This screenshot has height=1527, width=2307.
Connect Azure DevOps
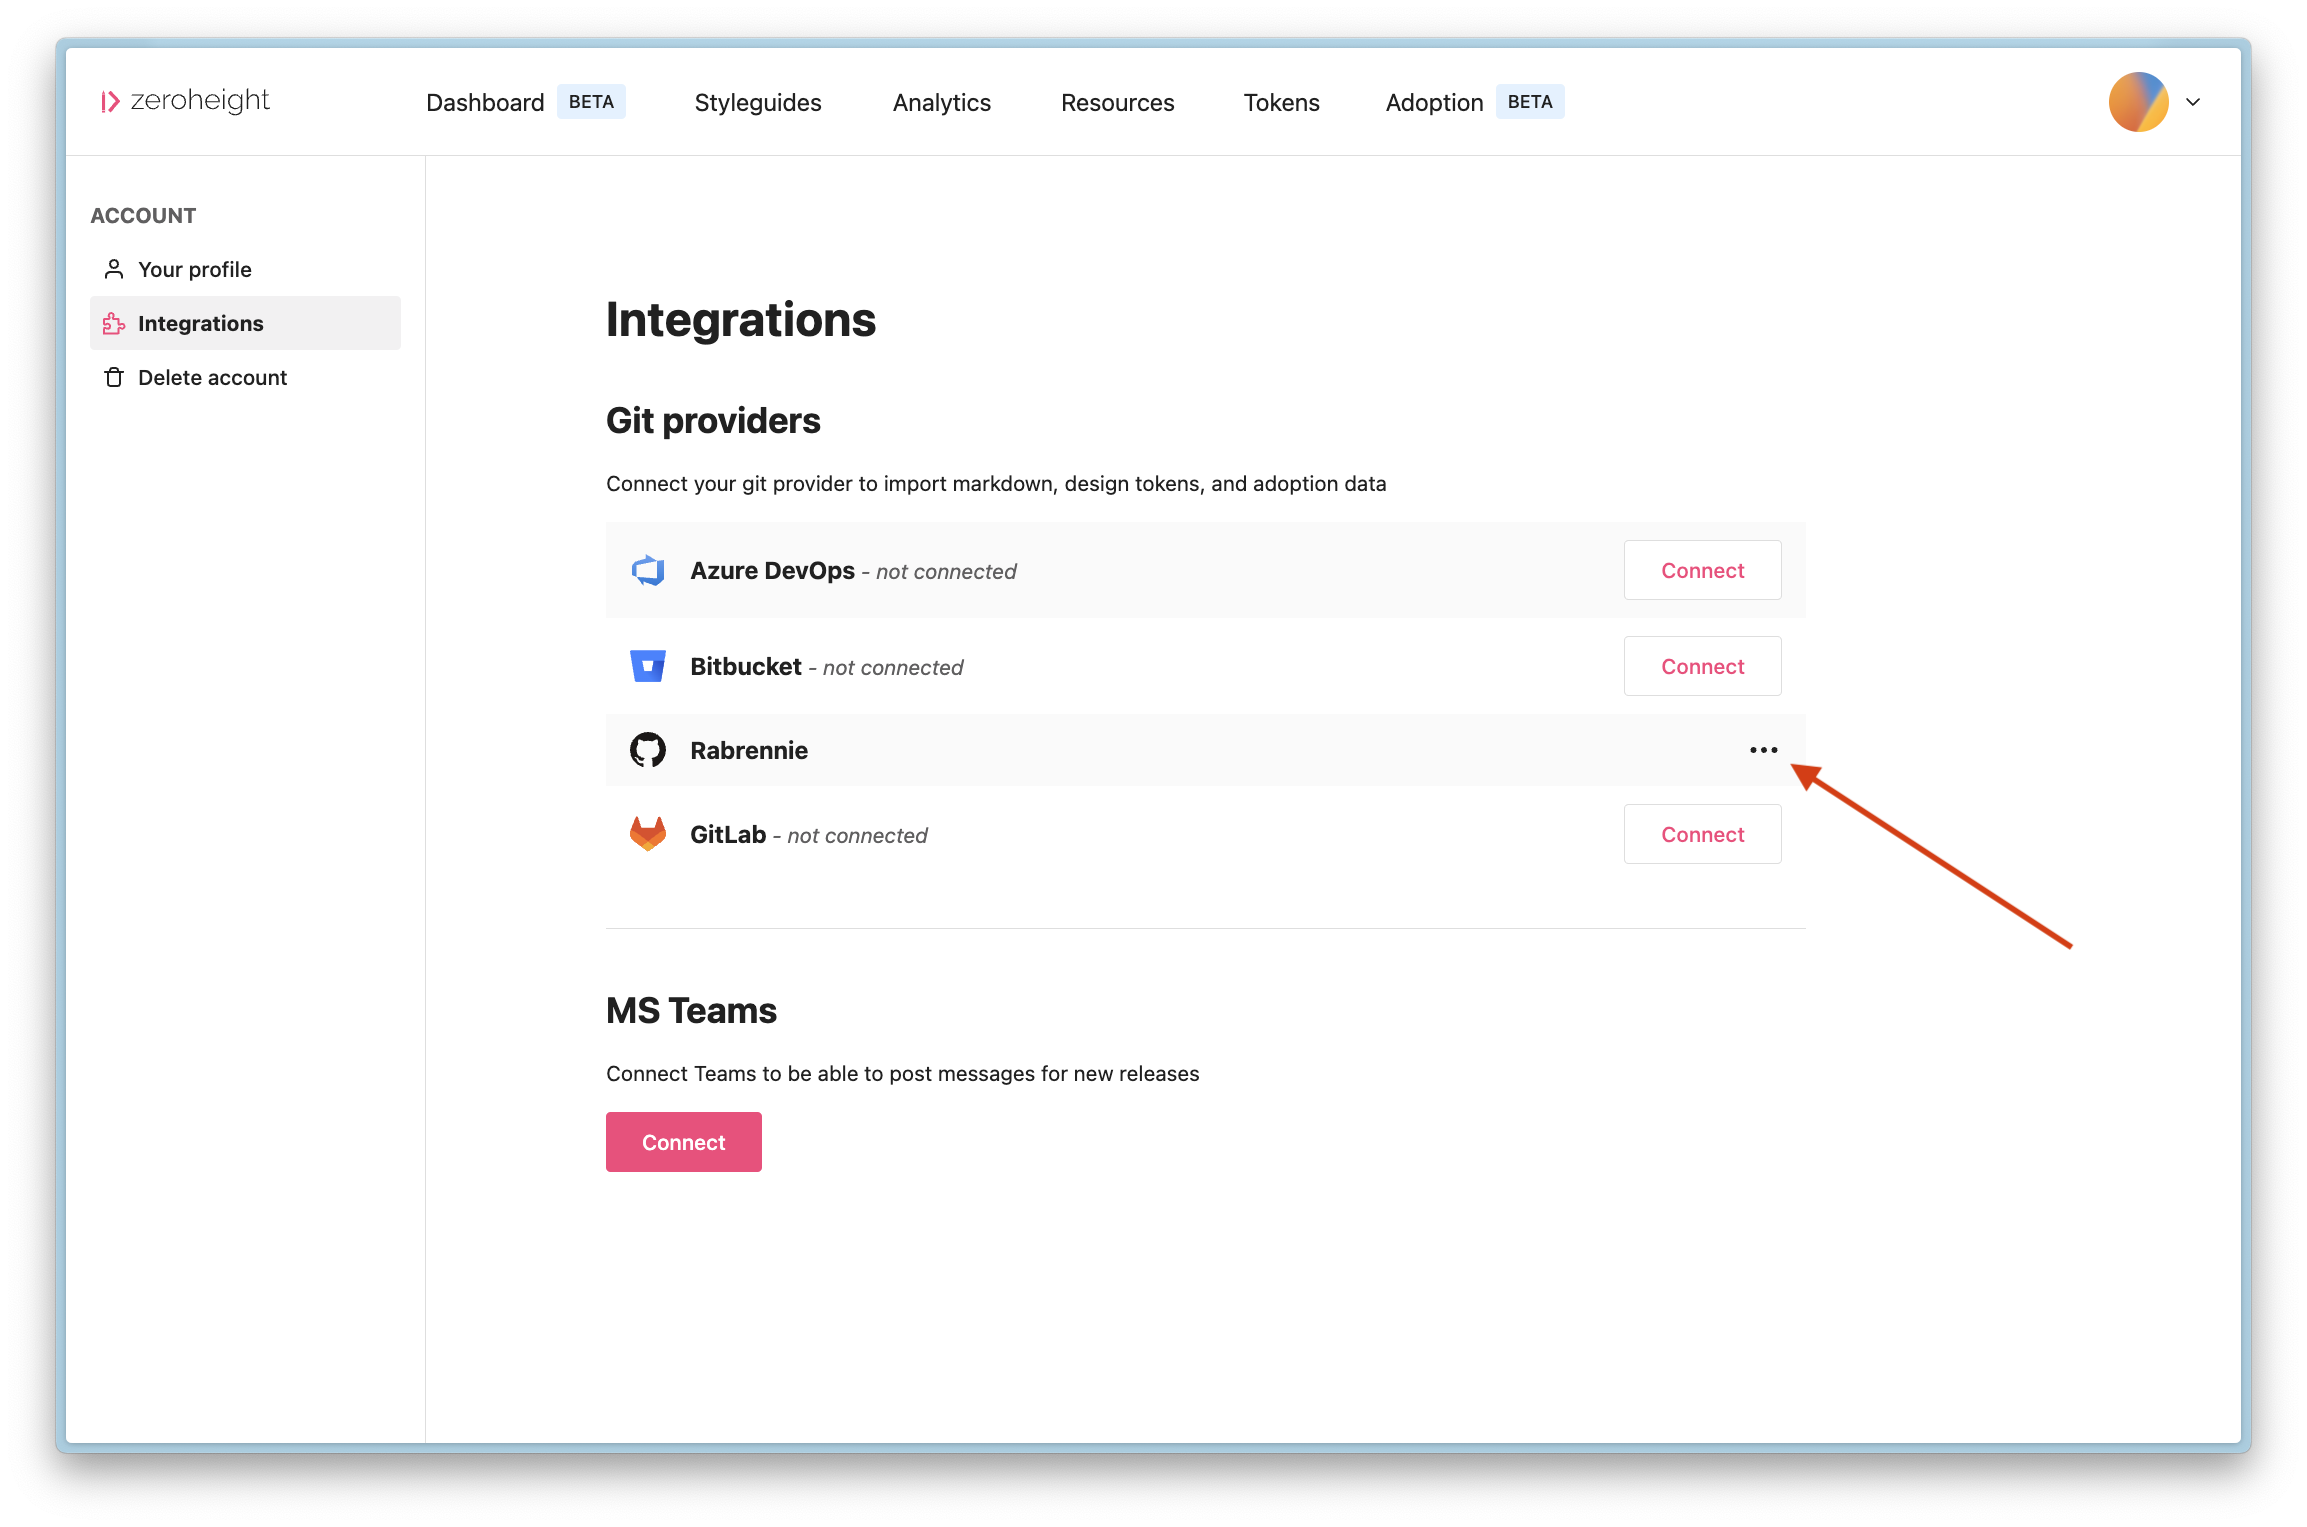[1702, 570]
